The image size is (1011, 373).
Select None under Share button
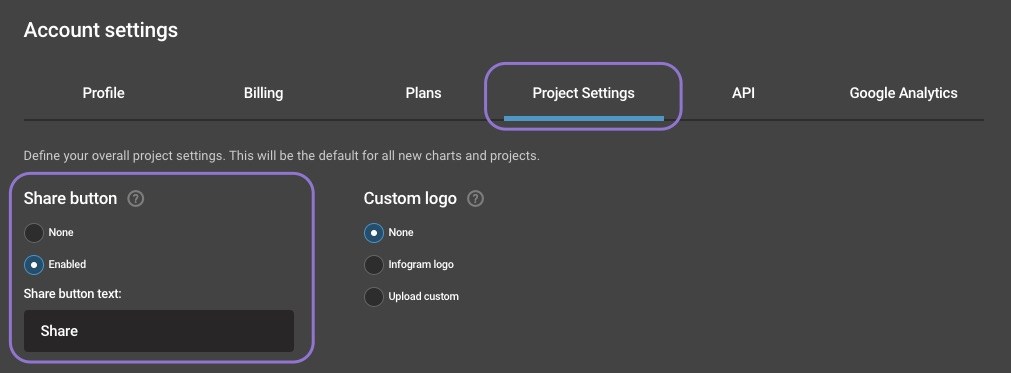34,233
